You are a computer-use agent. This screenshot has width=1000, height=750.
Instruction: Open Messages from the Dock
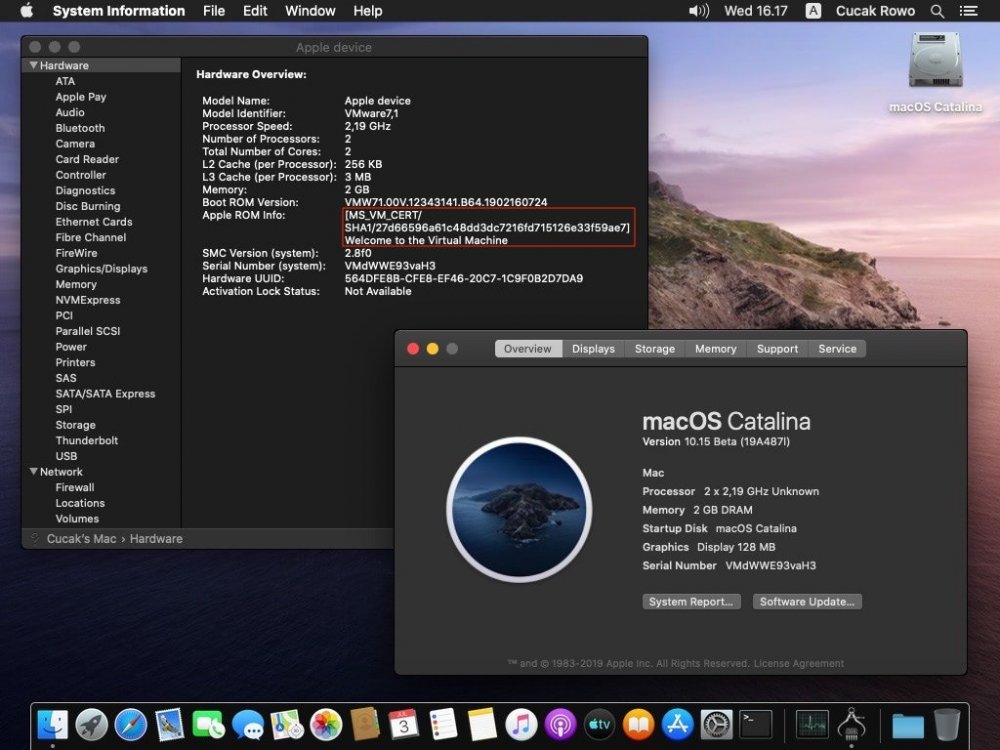point(247,725)
